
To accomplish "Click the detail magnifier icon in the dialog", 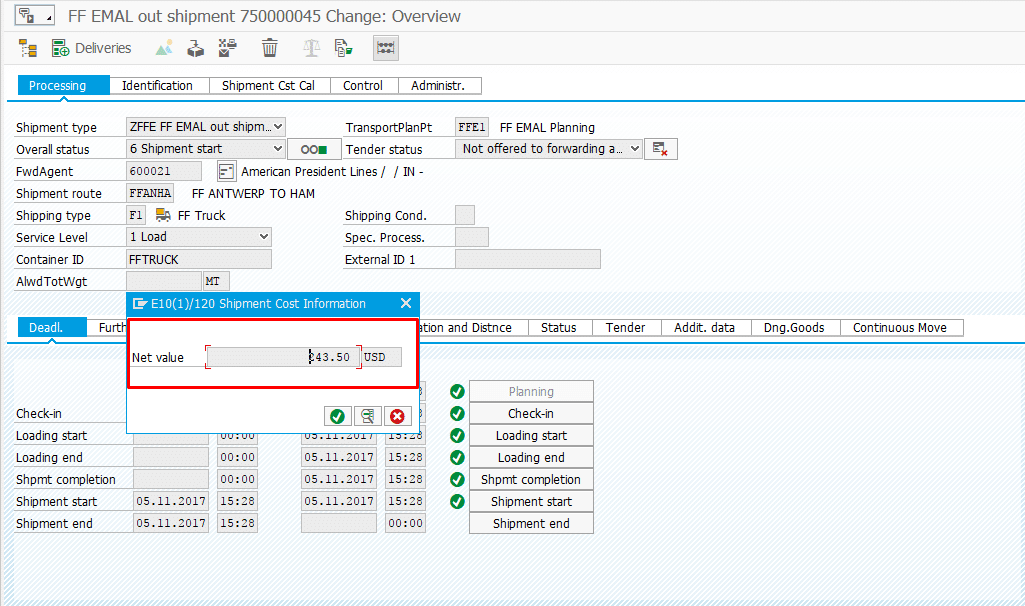I will [x=367, y=416].
